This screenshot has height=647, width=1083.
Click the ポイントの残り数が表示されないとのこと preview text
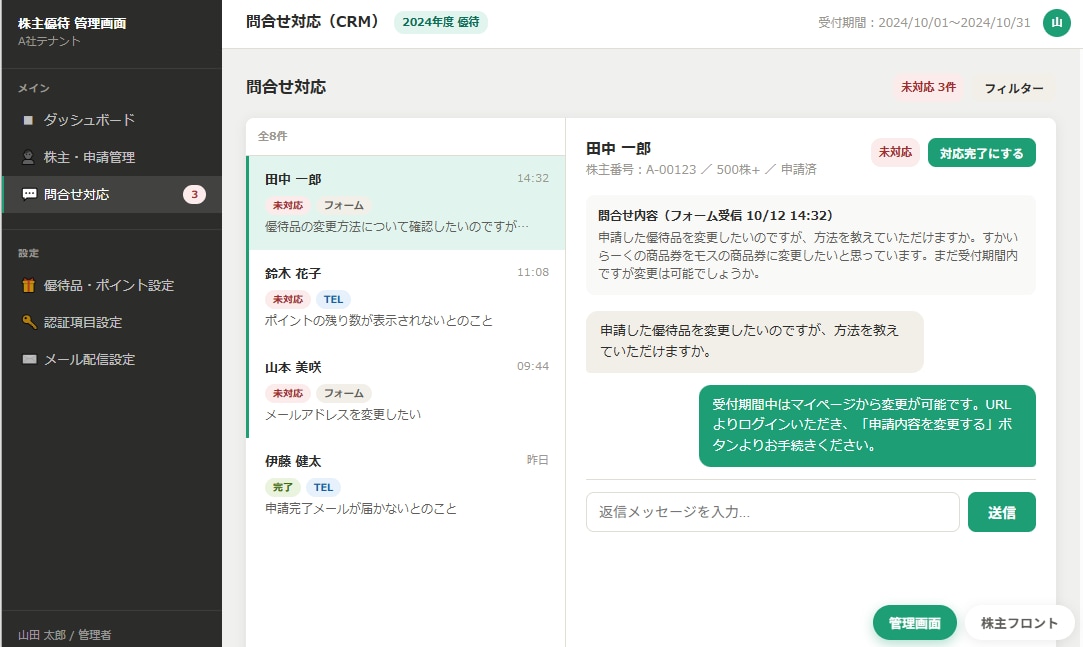point(378,321)
